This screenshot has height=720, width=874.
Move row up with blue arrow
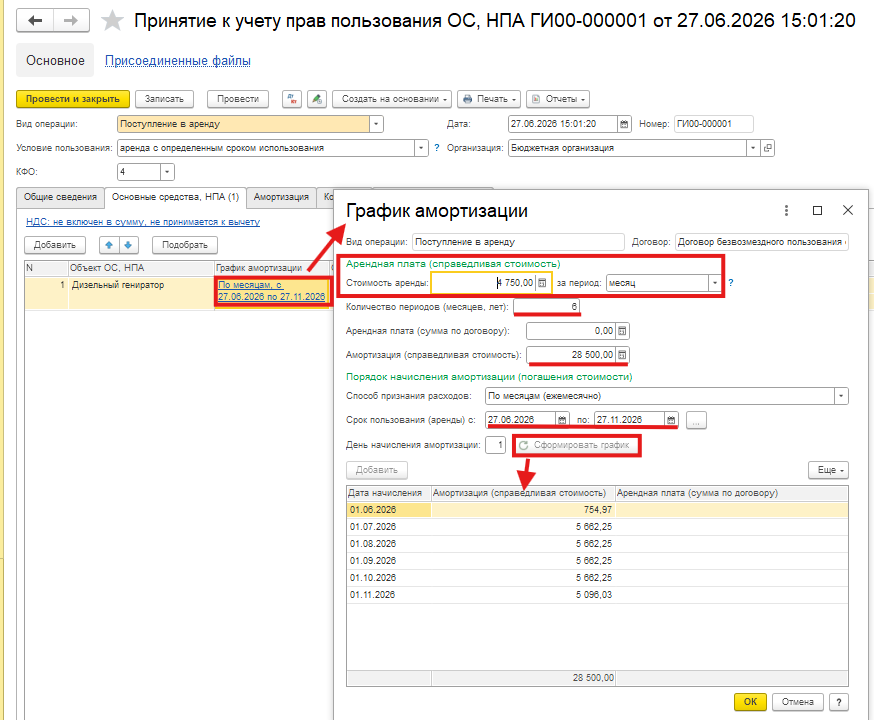[109, 245]
